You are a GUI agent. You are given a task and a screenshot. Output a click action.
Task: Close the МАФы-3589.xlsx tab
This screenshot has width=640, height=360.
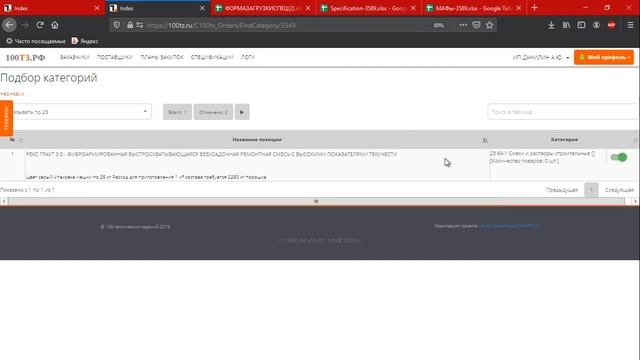click(518, 8)
